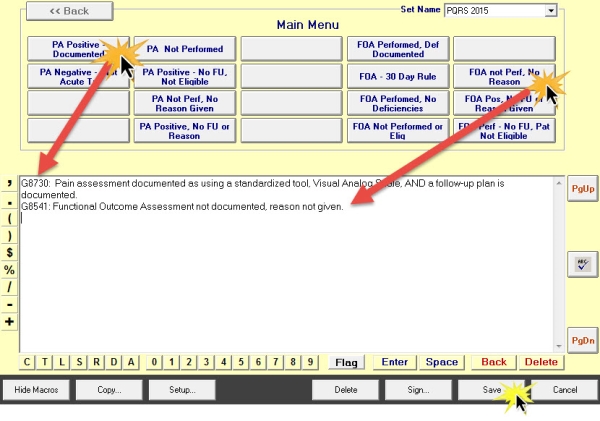This screenshot has width=600, height=421.
Task: Open the Setup... dialog
Action: click(182, 389)
